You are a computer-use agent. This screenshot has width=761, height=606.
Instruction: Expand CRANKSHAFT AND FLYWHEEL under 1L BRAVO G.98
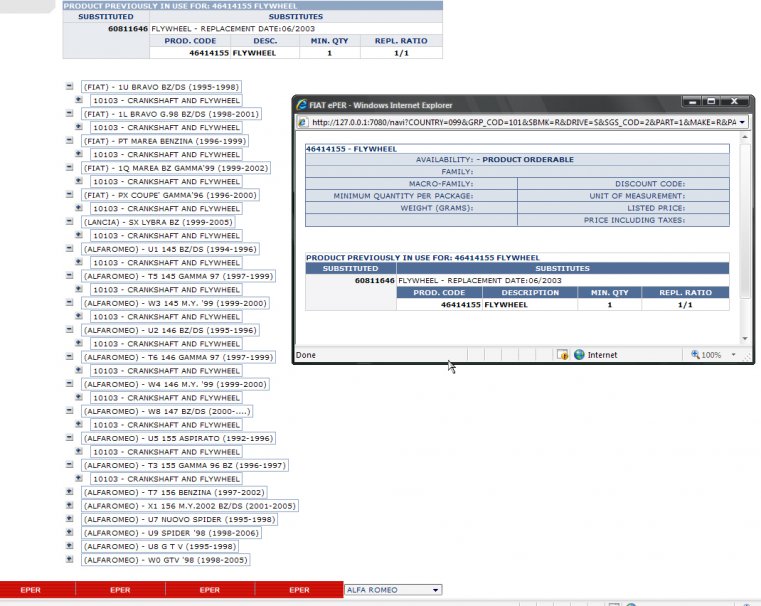79,127
